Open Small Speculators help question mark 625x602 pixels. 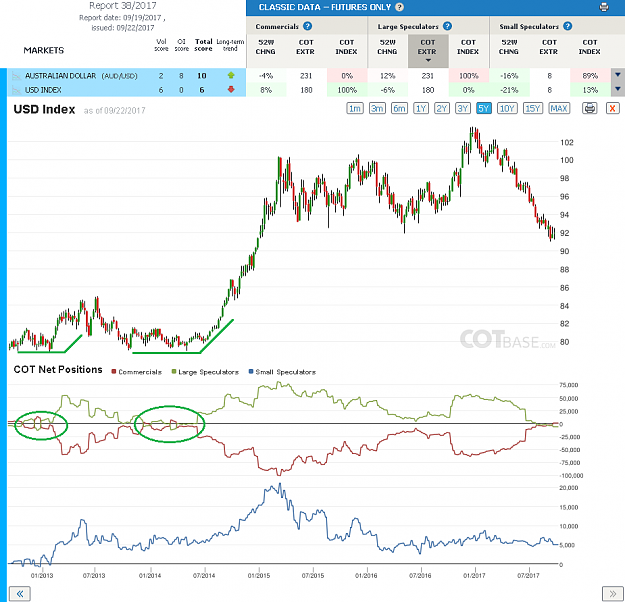pyautogui.click(x=568, y=26)
